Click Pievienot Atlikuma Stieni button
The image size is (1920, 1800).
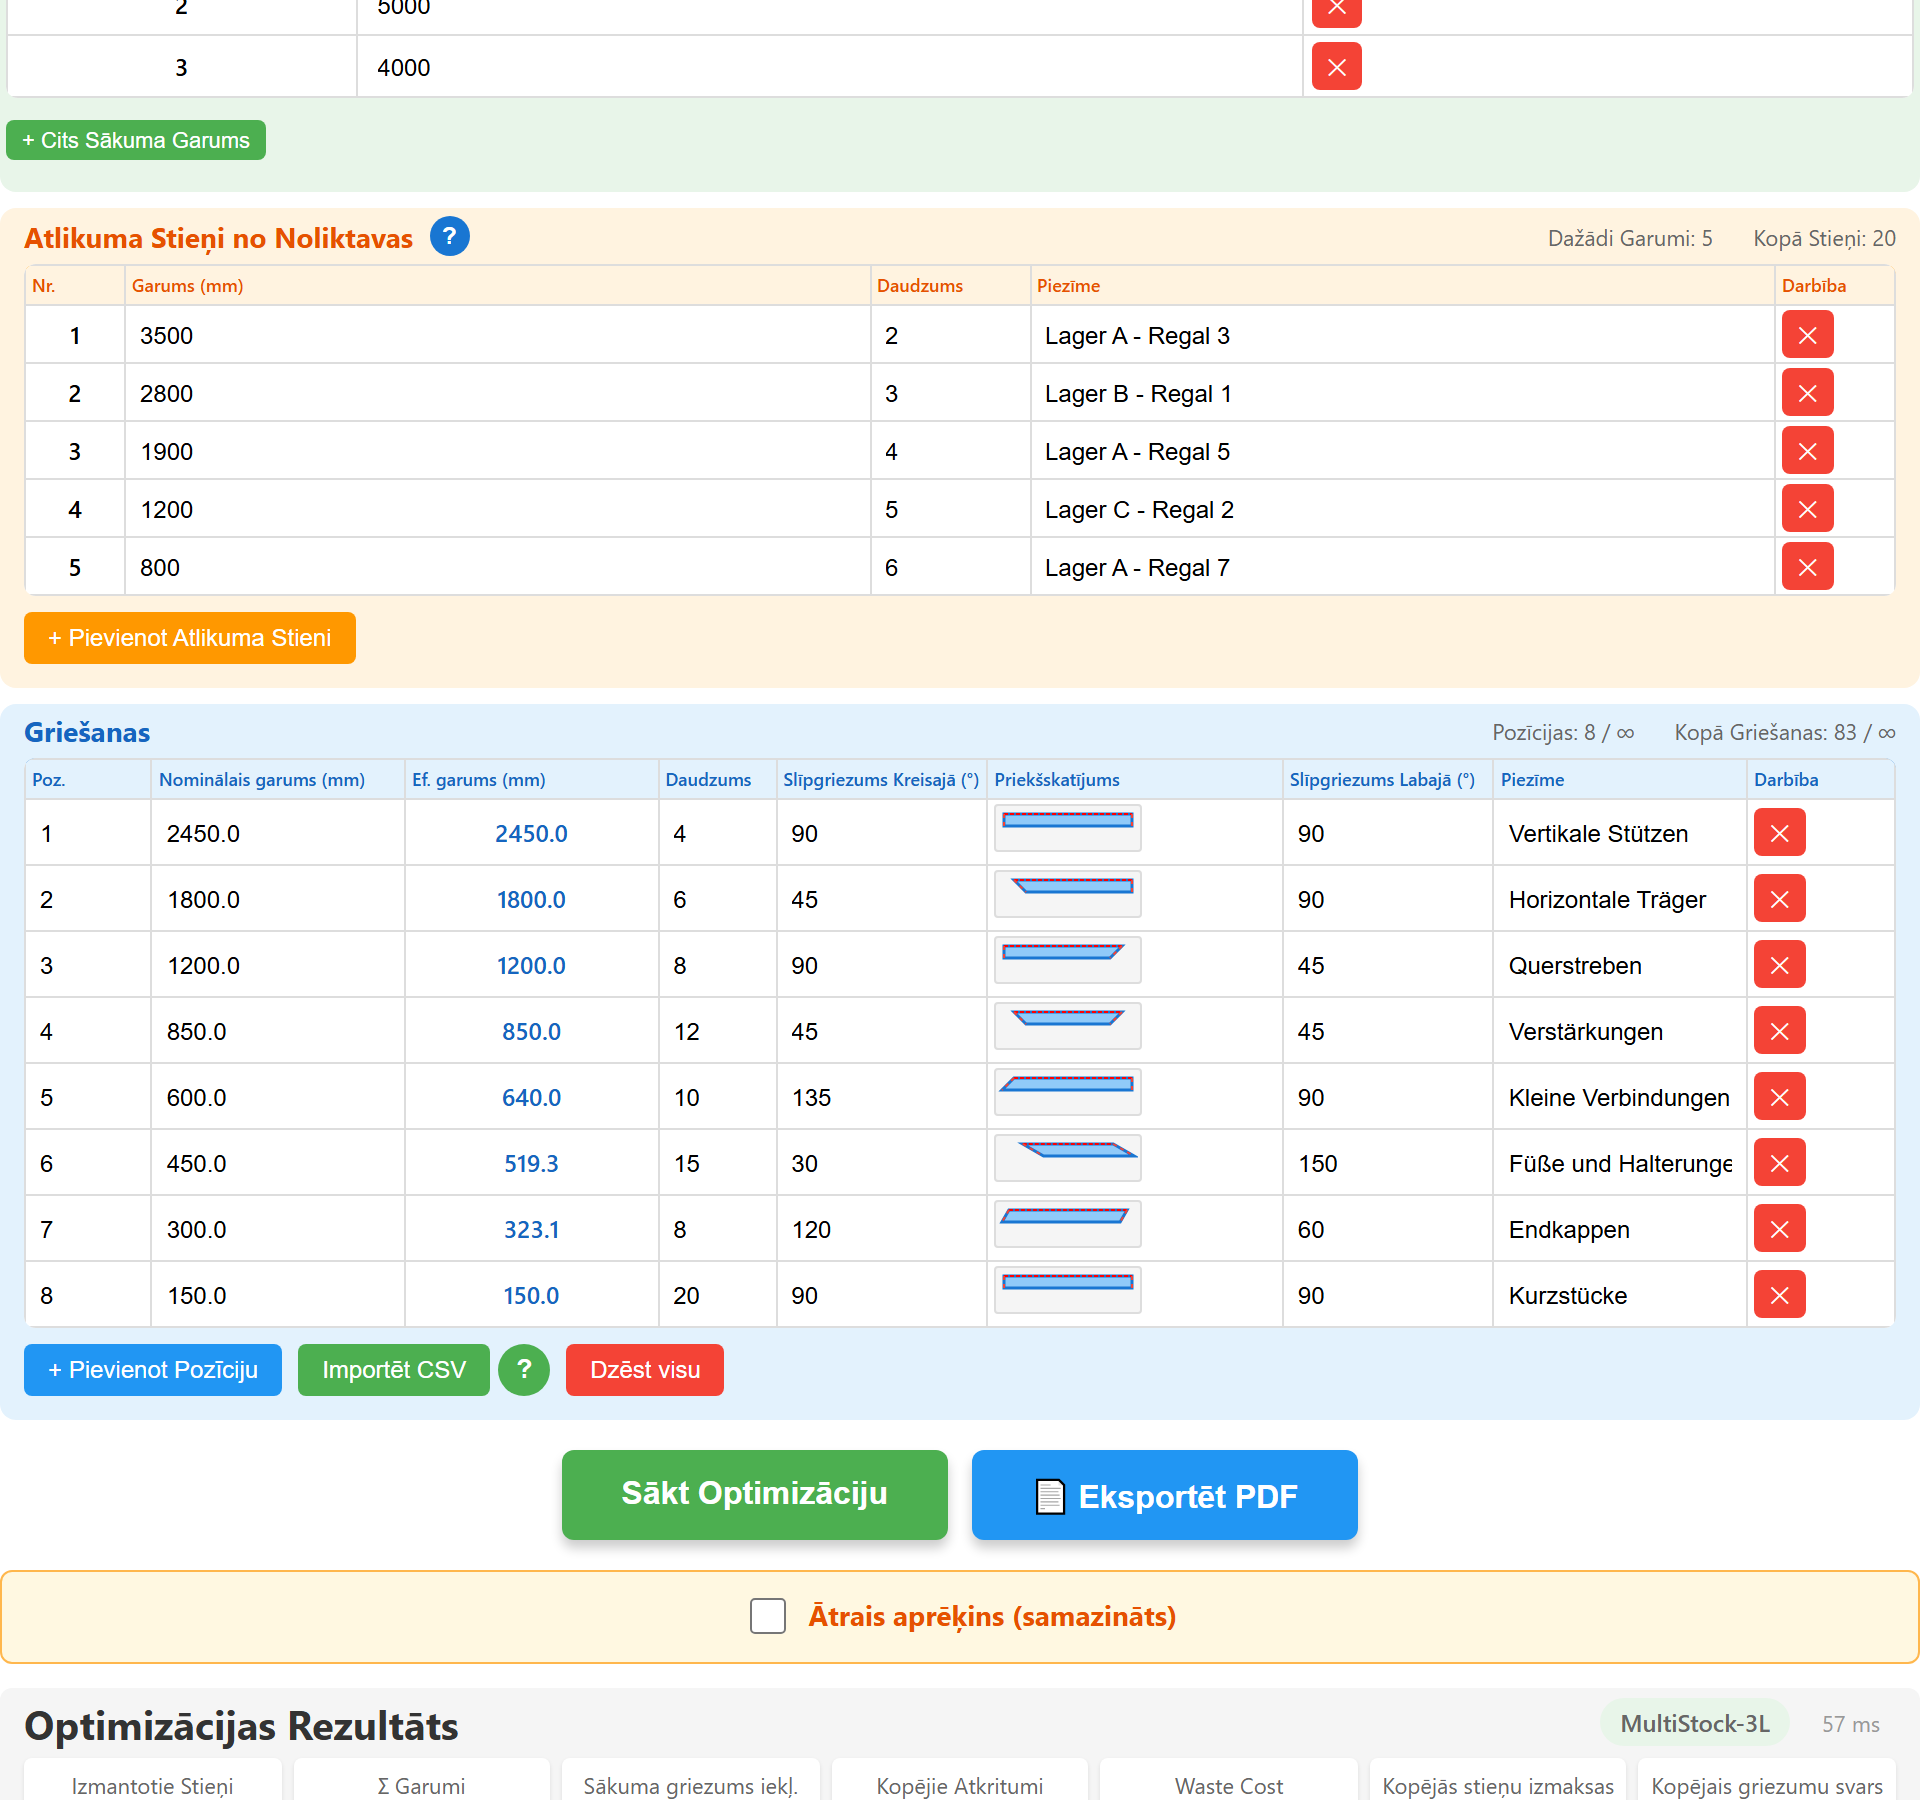[x=190, y=638]
